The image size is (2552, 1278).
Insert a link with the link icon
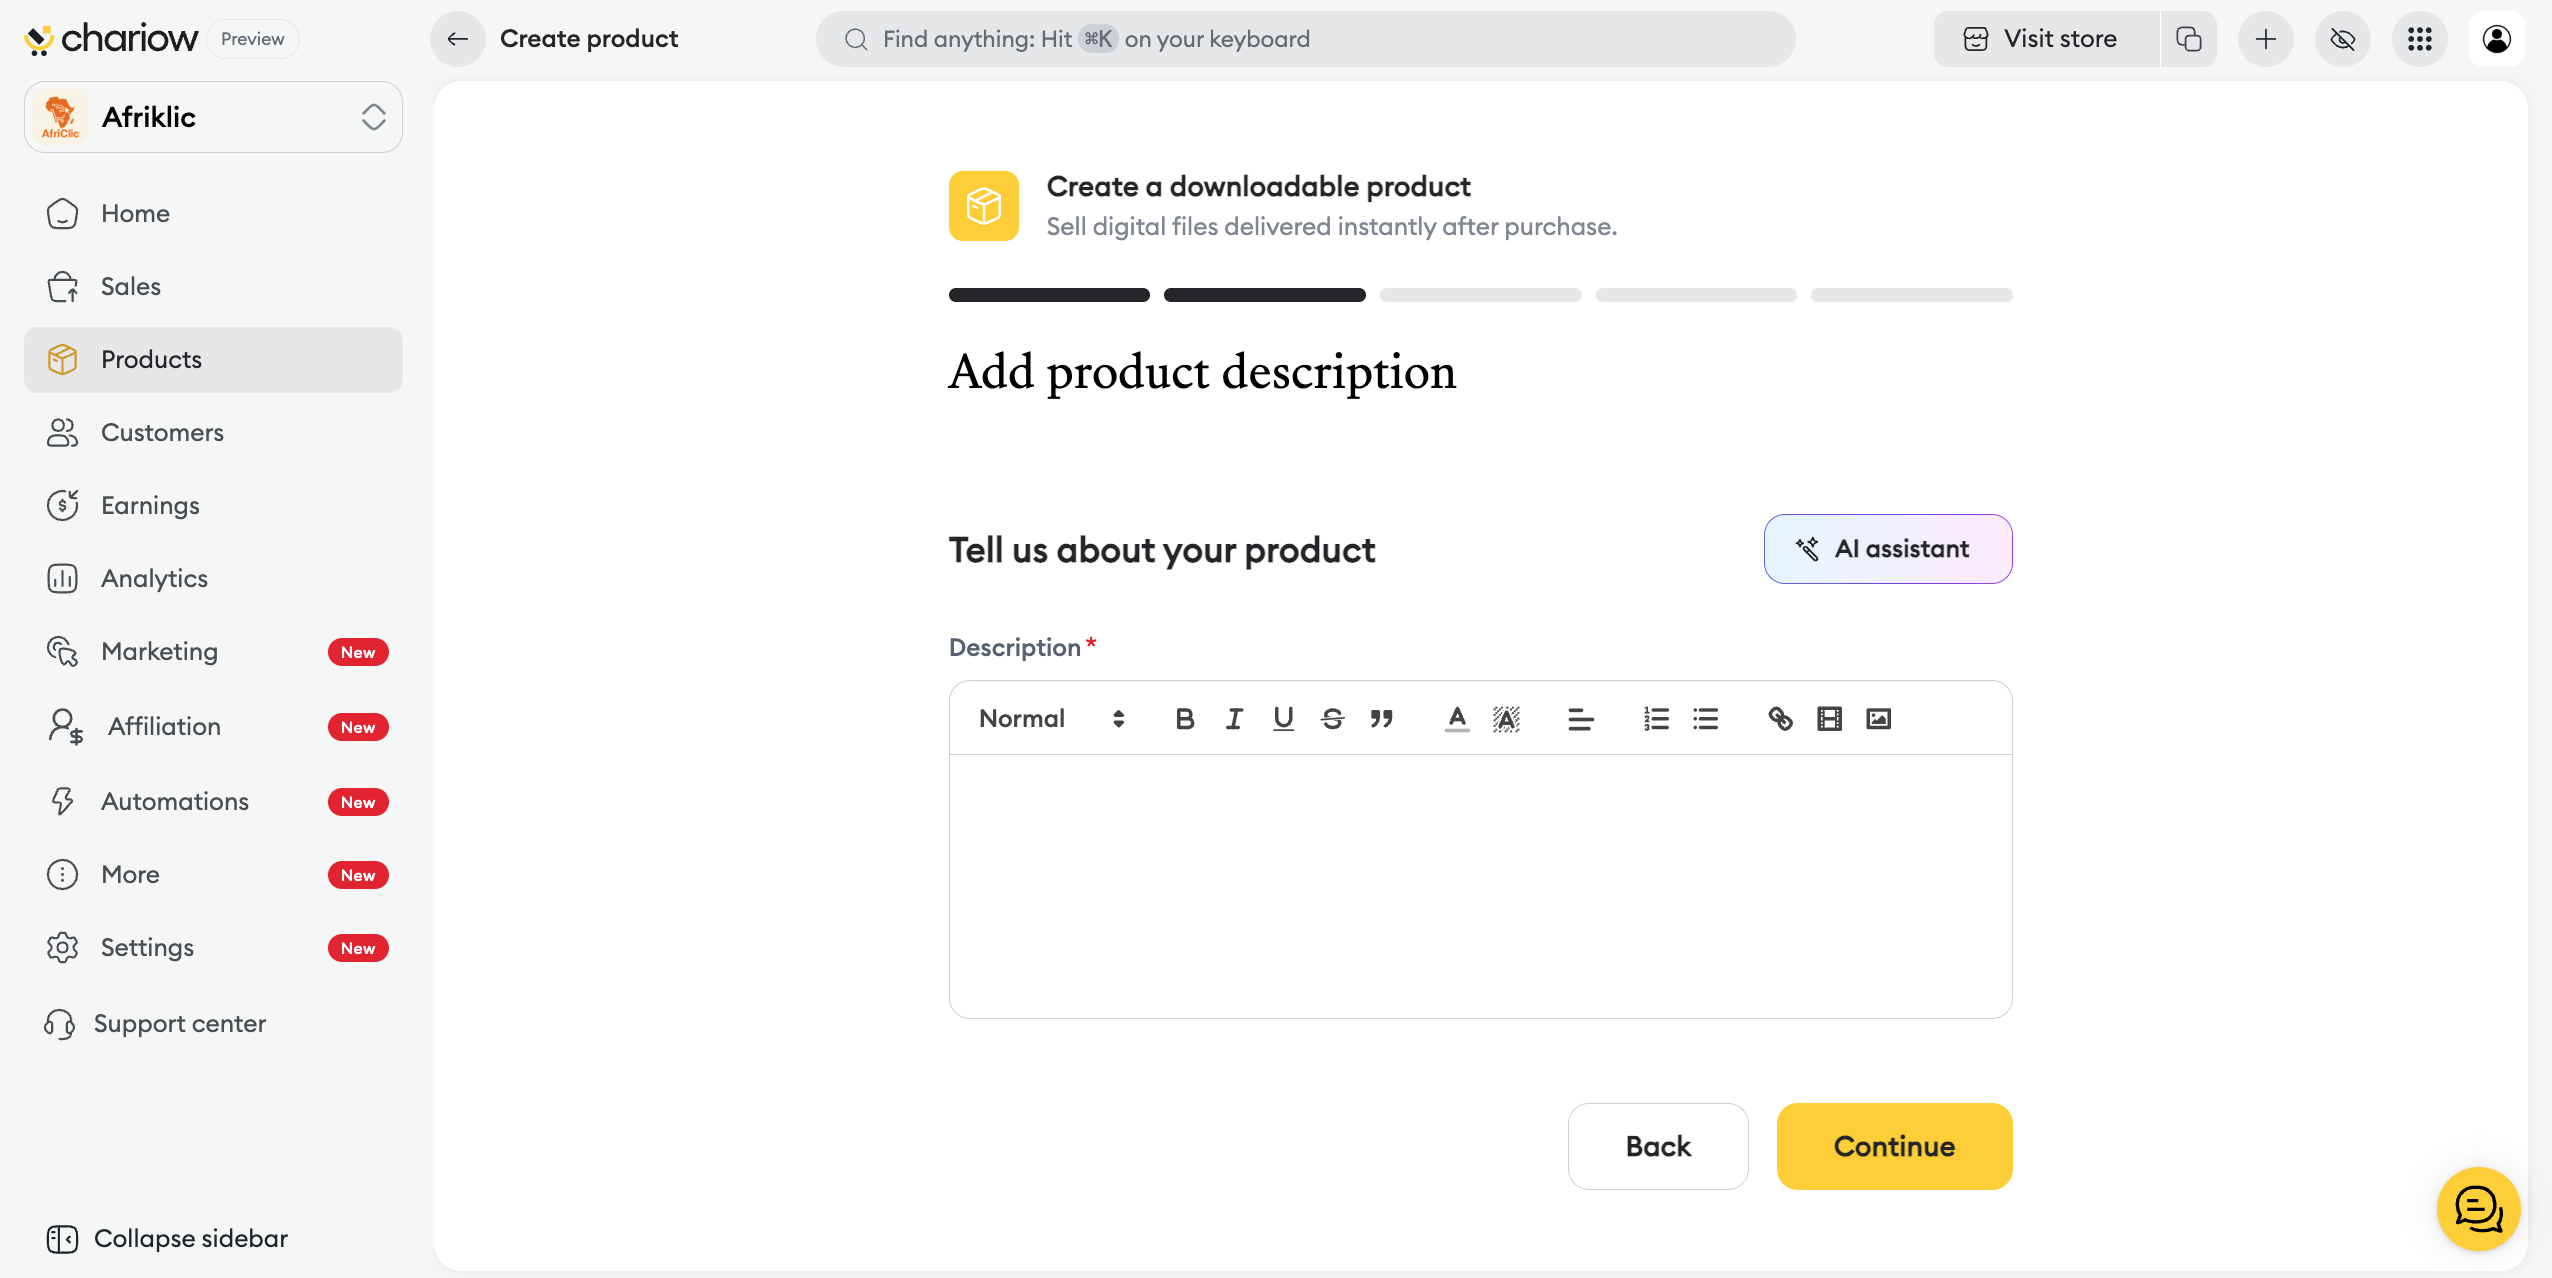pos(1780,718)
